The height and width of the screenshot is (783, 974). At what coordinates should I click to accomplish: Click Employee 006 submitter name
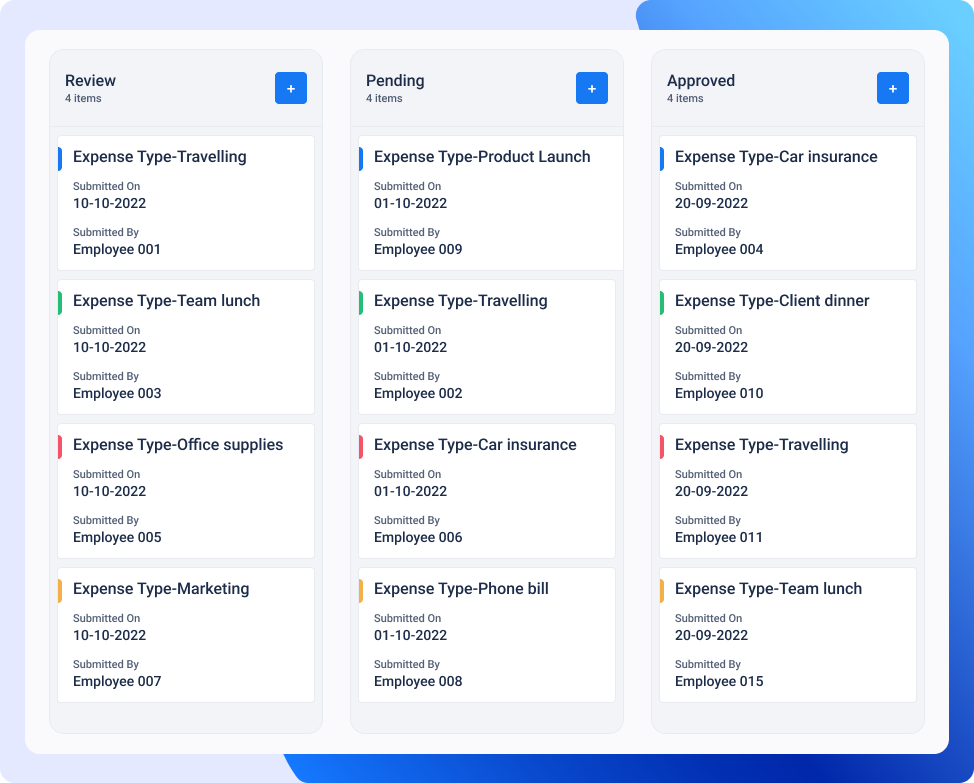[x=418, y=538]
